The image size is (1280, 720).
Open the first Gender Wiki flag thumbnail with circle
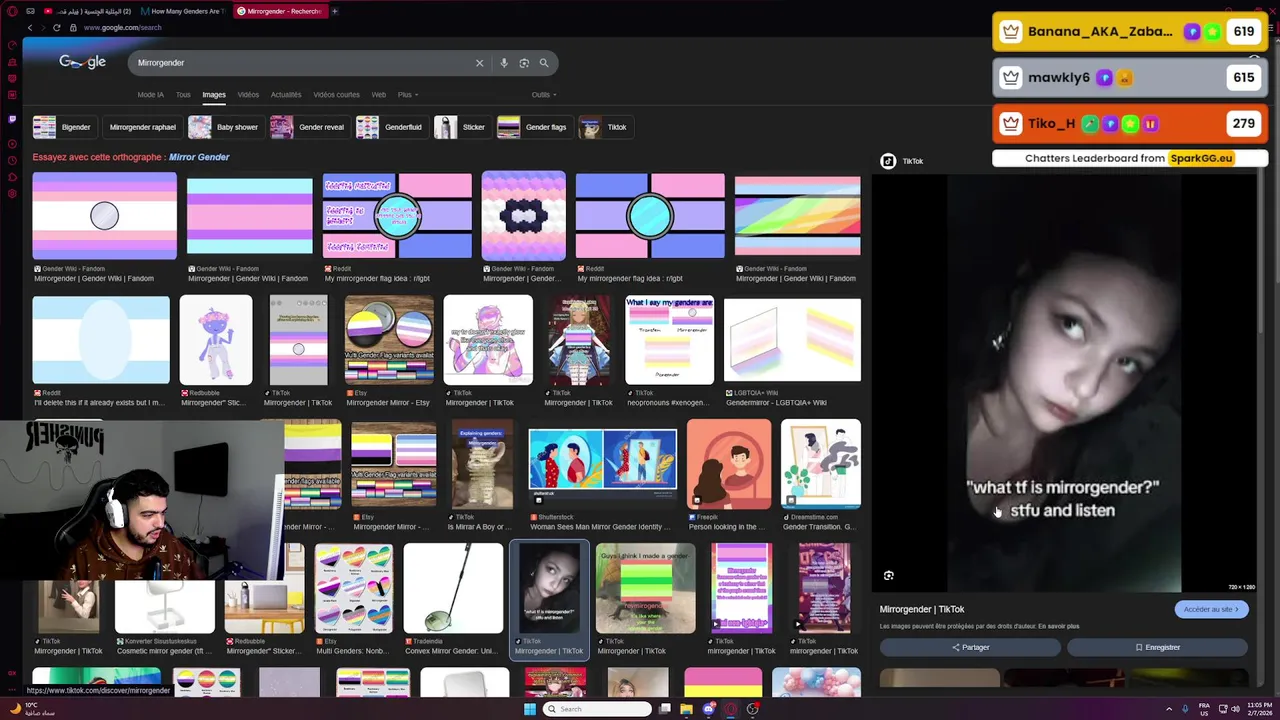[x=104, y=216]
